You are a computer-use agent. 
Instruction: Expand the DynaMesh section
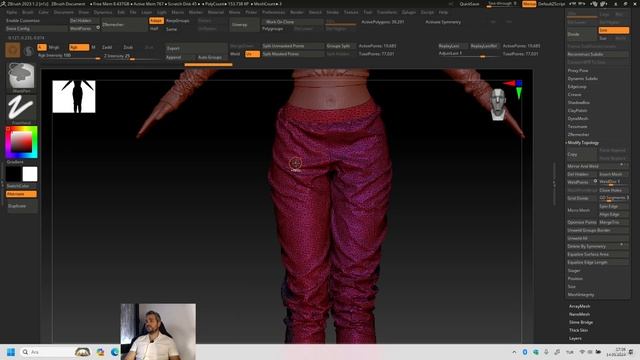point(578,119)
